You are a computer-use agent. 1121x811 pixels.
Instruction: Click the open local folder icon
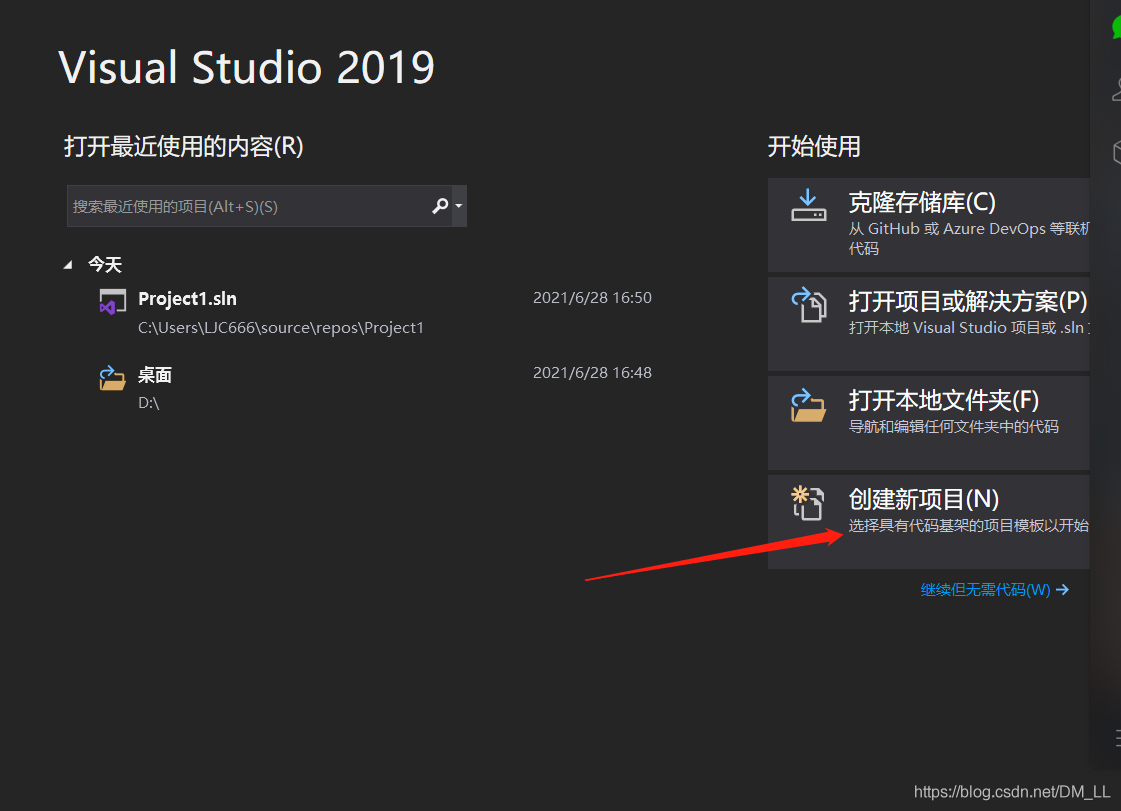coord(809,405)
